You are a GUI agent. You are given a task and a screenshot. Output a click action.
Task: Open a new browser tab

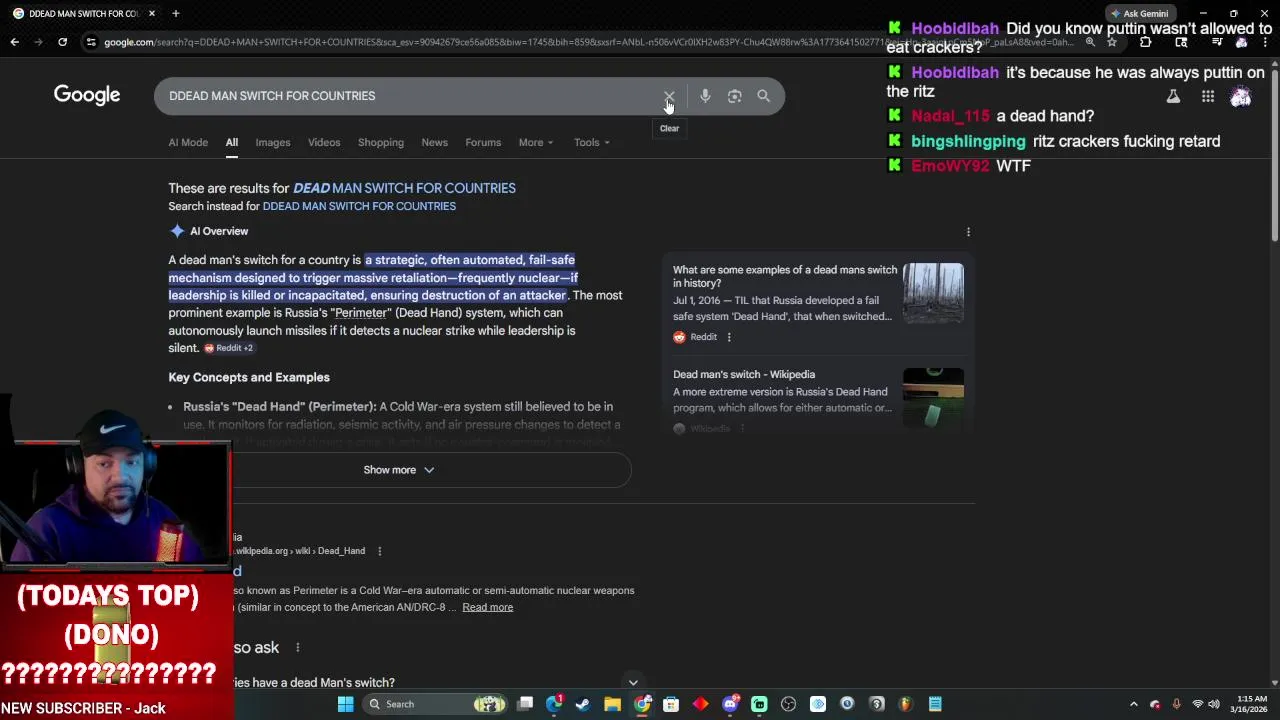click(x=175, y=13)
